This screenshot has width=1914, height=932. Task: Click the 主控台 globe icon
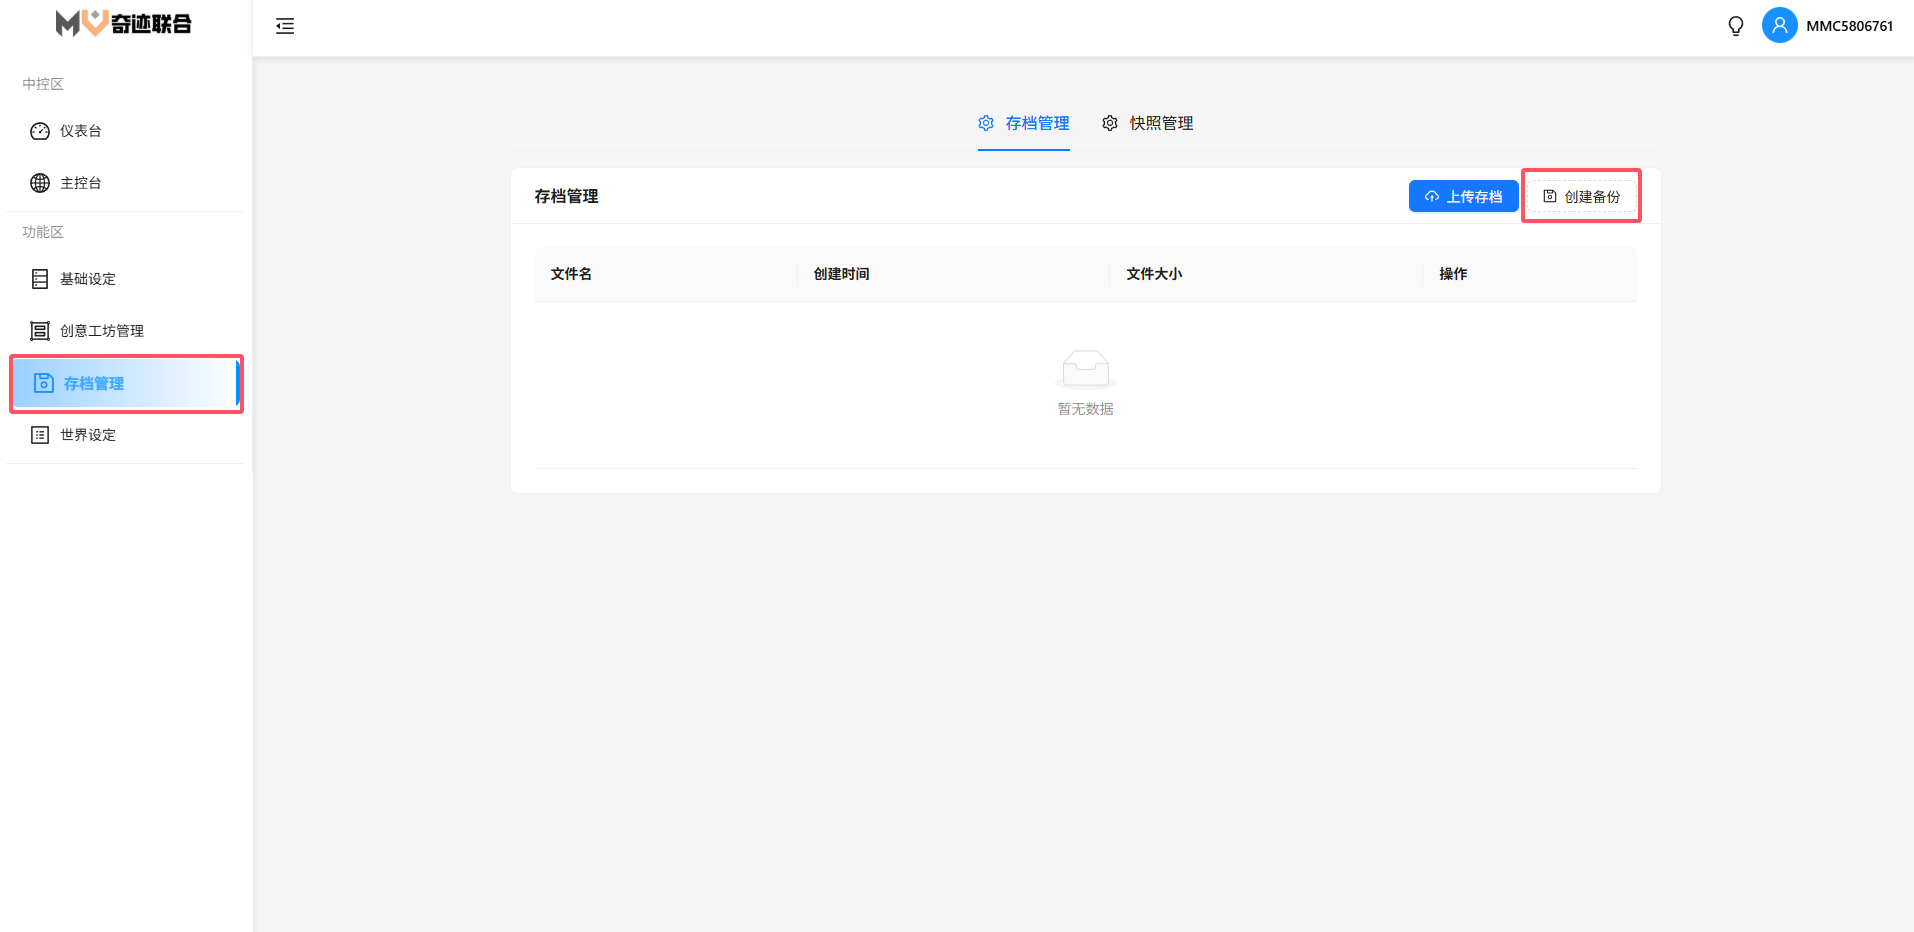click(x=40, y=183)
